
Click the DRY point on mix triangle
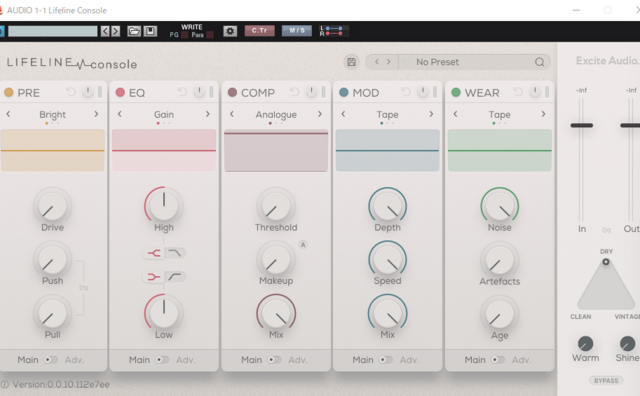[606, 262]
